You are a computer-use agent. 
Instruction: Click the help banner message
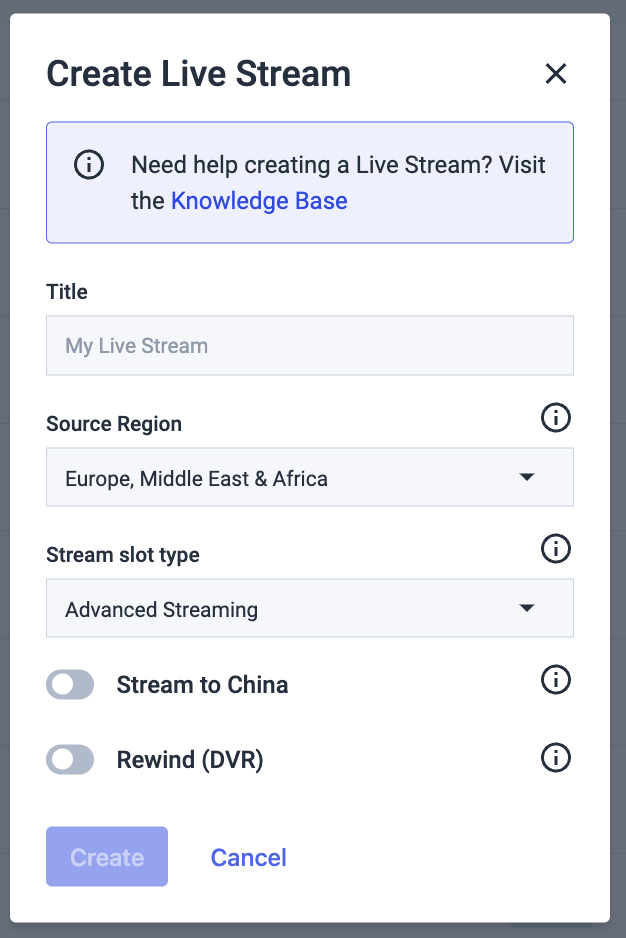click(x=335, y=182)
